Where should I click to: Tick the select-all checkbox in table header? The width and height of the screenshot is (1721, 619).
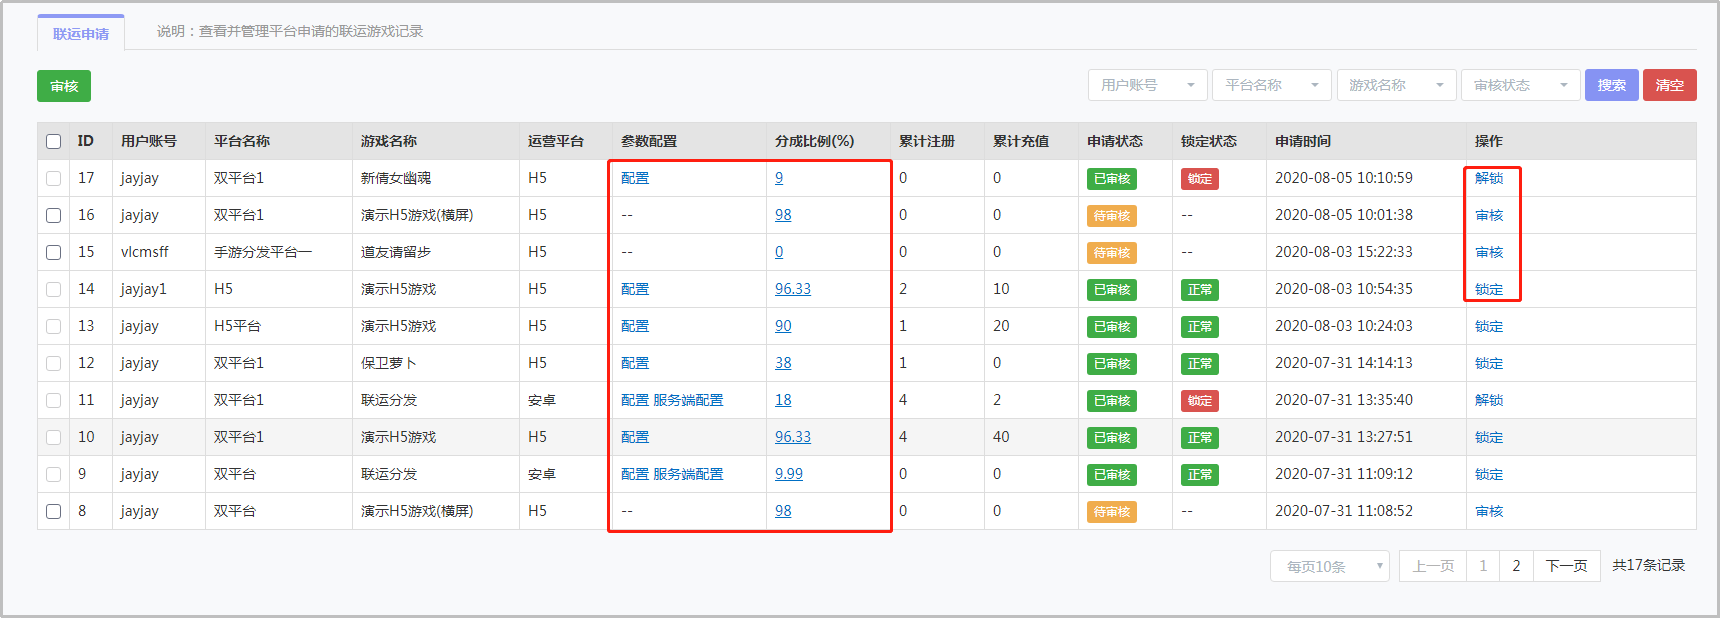(54, 142)
